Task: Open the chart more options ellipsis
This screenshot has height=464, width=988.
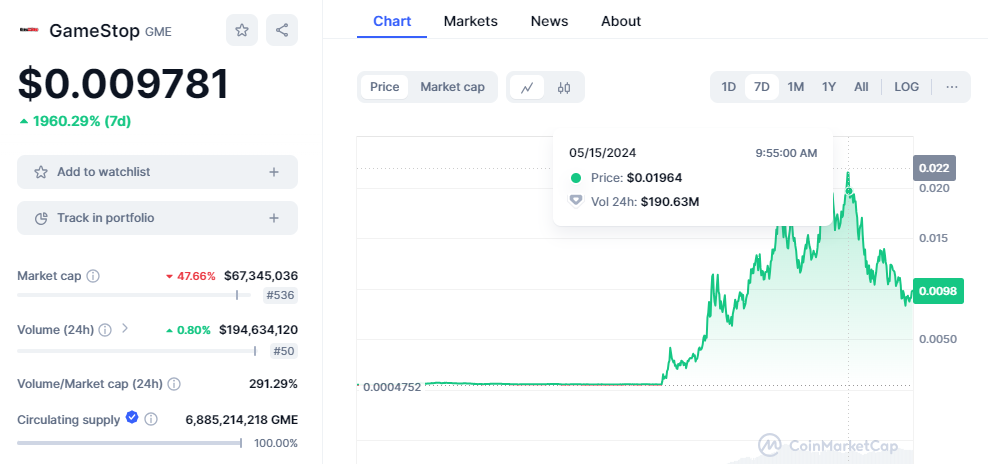Action: tap(952, 87)
